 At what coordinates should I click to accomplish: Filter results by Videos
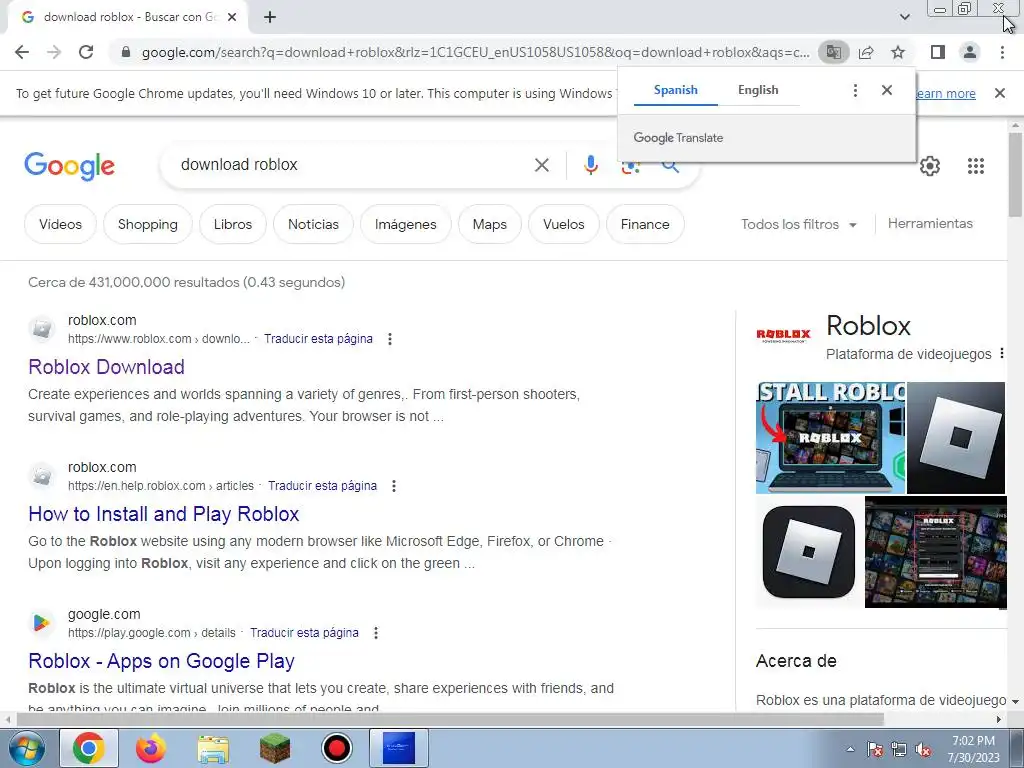tap(60, 224)
